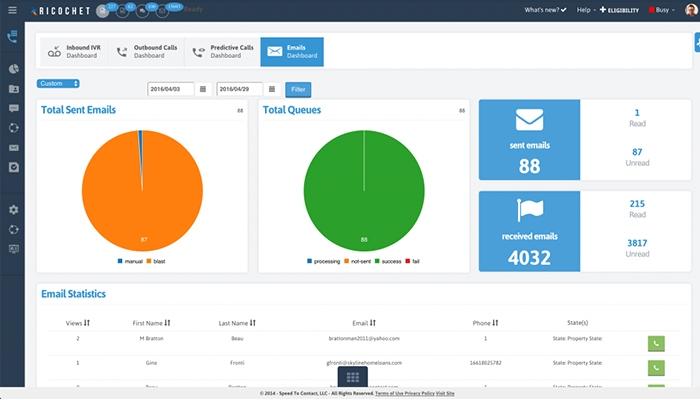700x400 pixels.
Task: Sort table by Email column
Action: [364, 323]
